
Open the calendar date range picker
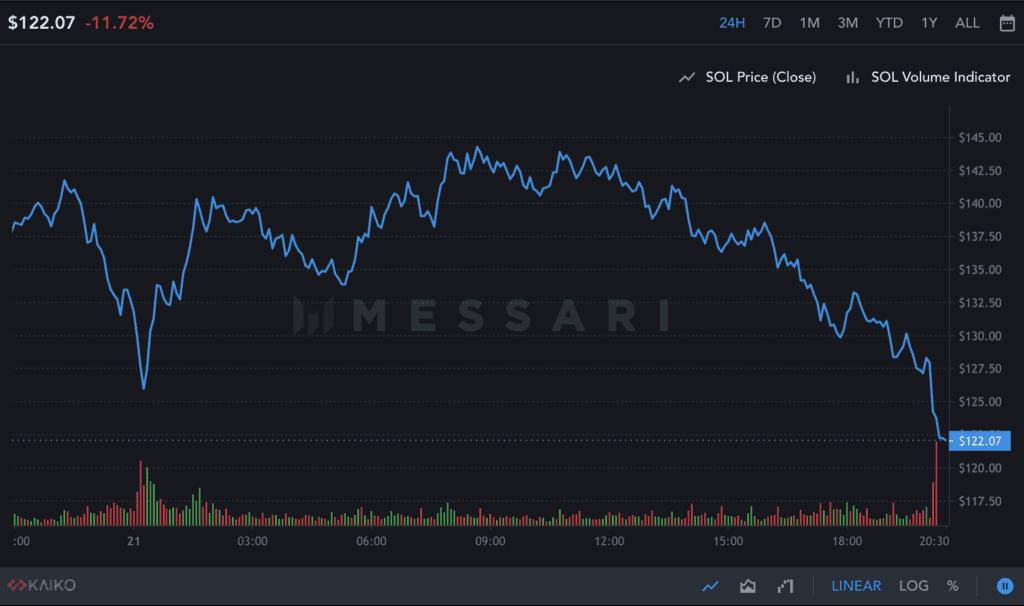1007,23
